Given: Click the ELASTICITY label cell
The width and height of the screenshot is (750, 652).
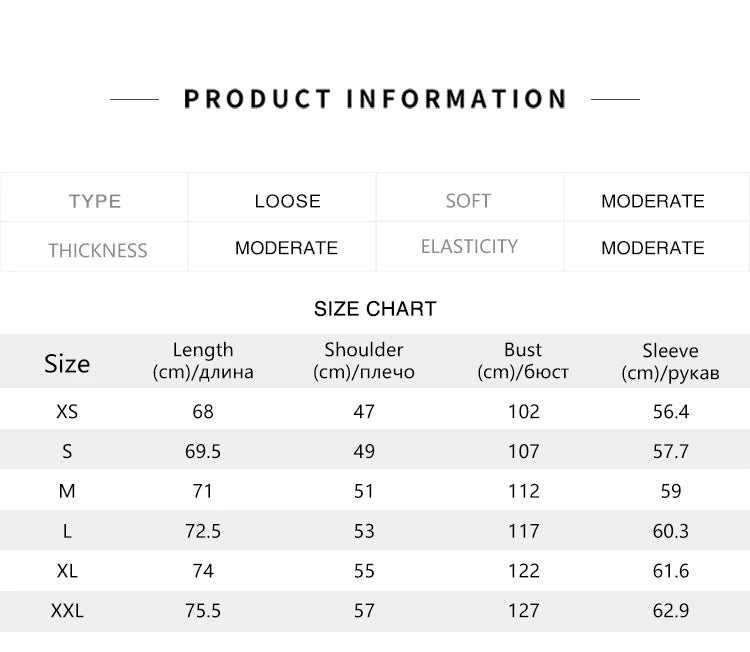Looking at the screenshot, I should pos(469,246).
